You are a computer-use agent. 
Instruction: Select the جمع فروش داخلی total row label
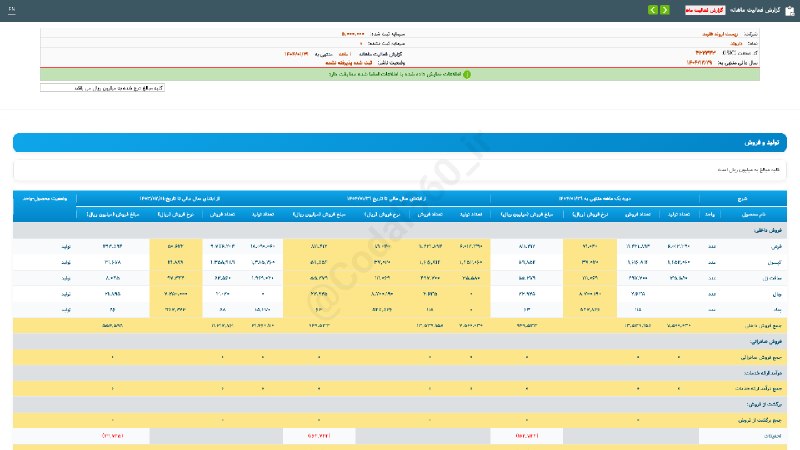click(x=763, y=326)
